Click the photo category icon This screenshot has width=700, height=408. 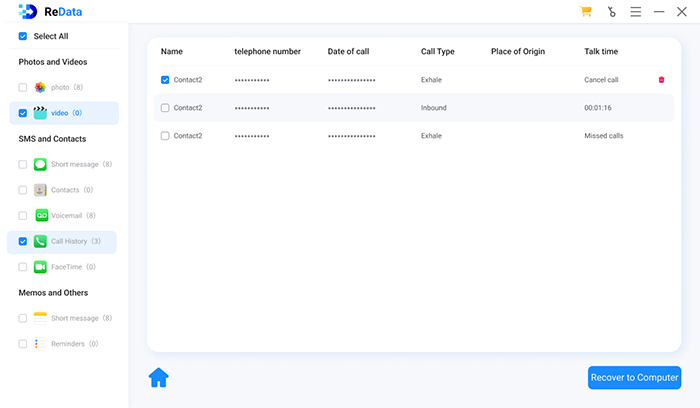40,88
